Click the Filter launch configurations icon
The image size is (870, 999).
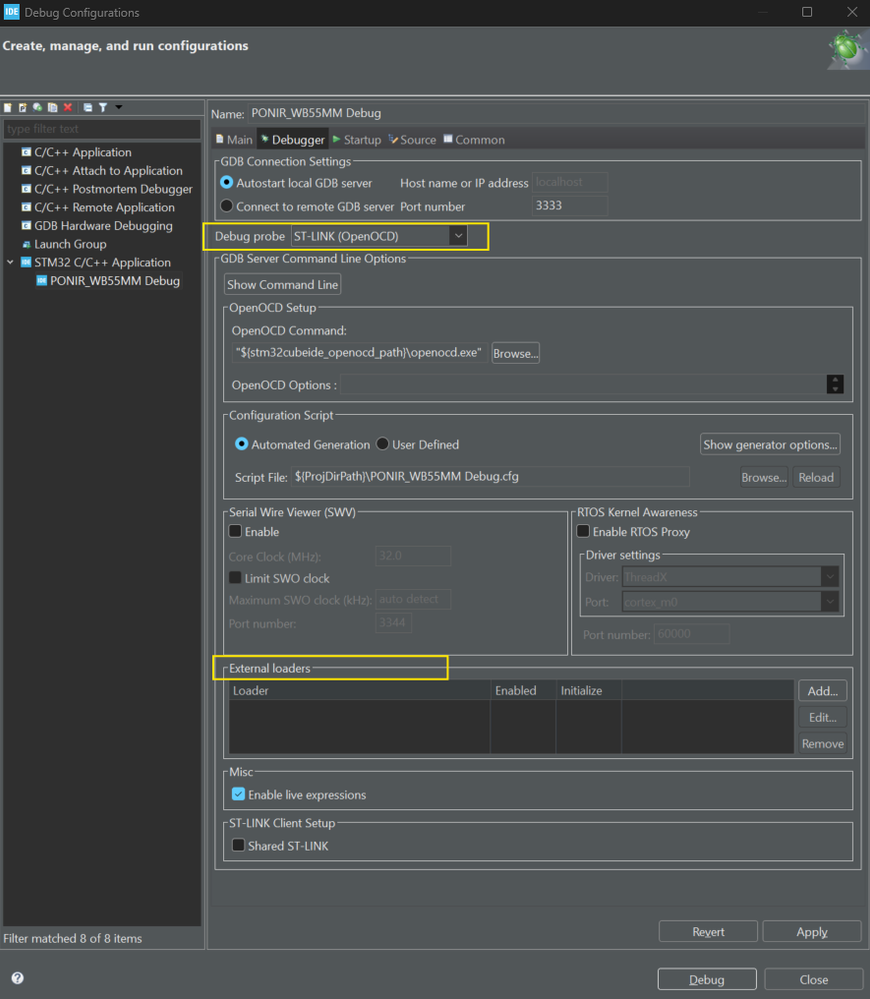click(x=102, y=108)
